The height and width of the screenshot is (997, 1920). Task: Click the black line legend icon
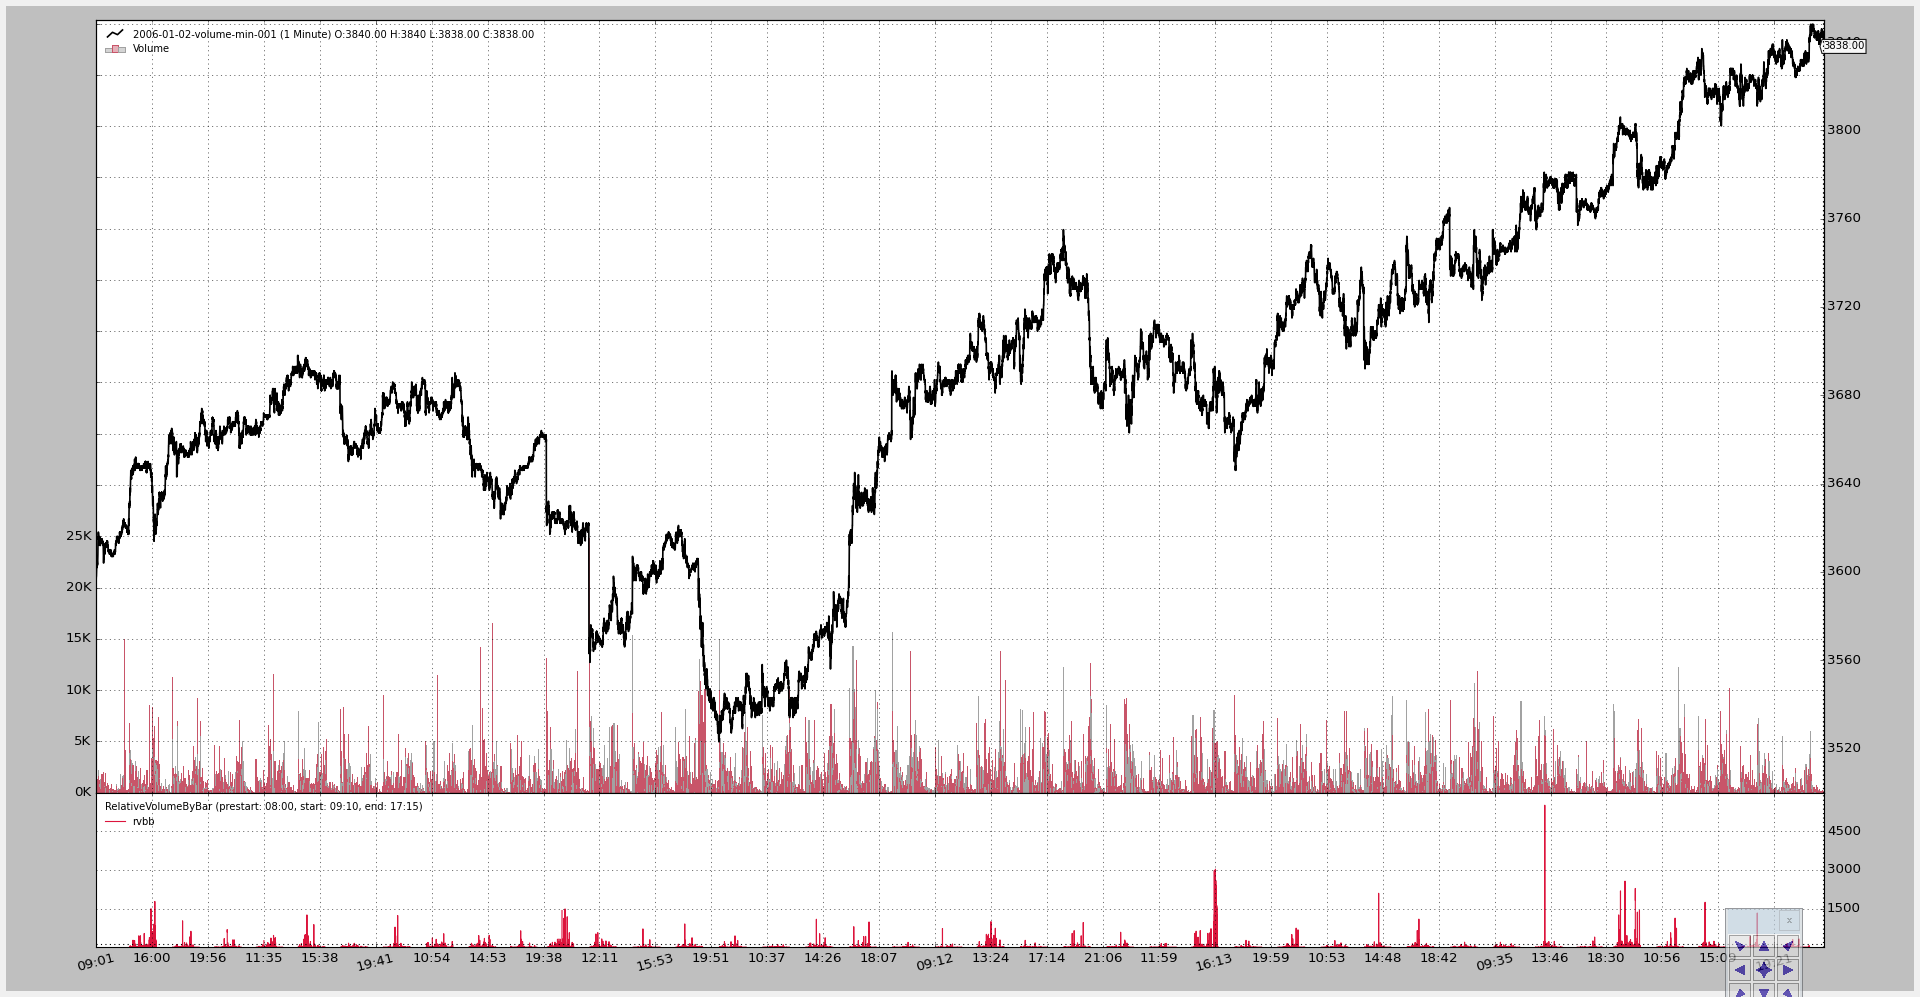pos(115,34)
